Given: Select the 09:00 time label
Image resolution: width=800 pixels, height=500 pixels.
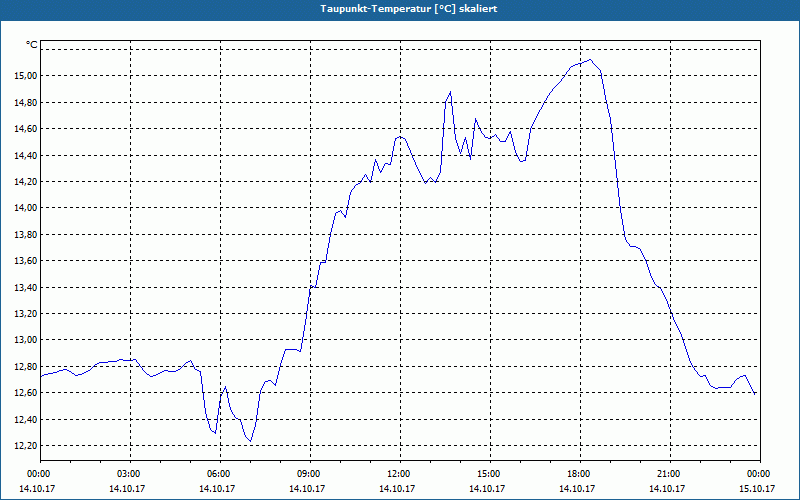Looking at the screenshot, I should [310, 474].
